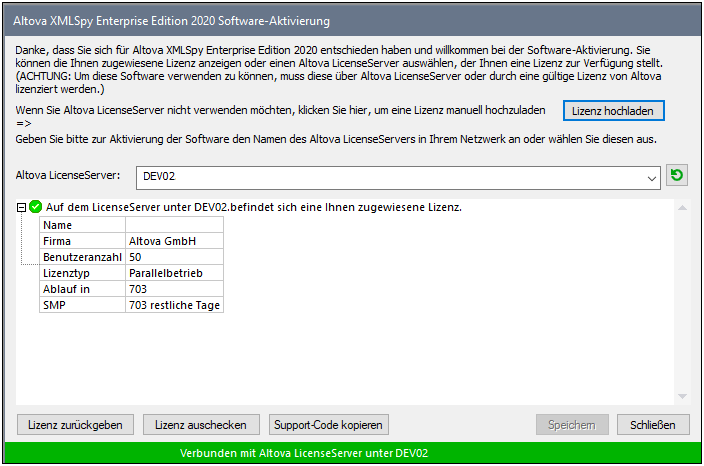Click the 'Parallelbetrieb' value cell

(174, 273)
